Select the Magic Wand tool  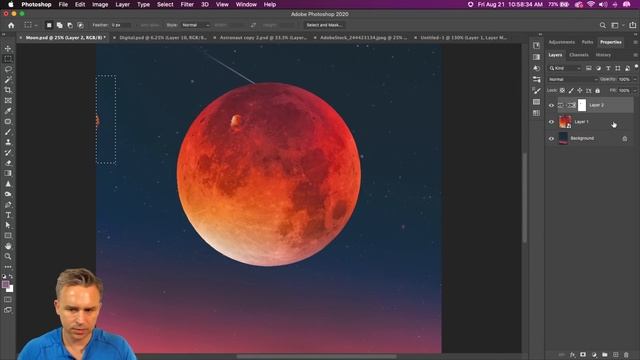pos(8,80)
